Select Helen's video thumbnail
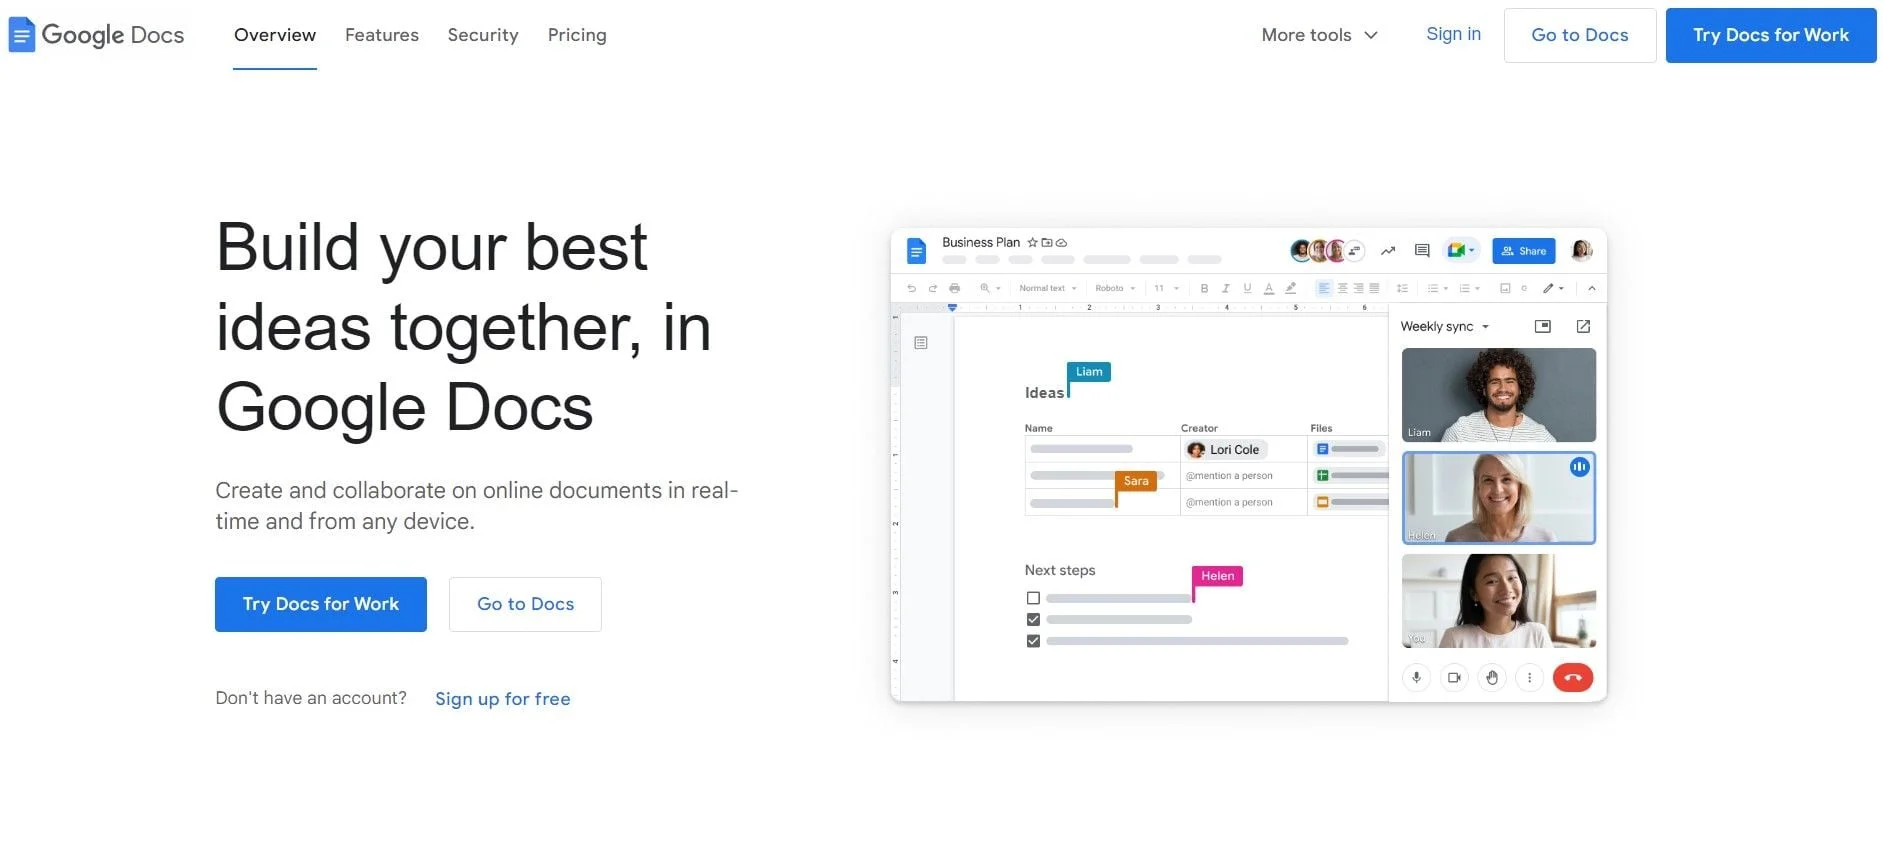Viewport: 1883px width, 853px height. tap(1498, 498)
